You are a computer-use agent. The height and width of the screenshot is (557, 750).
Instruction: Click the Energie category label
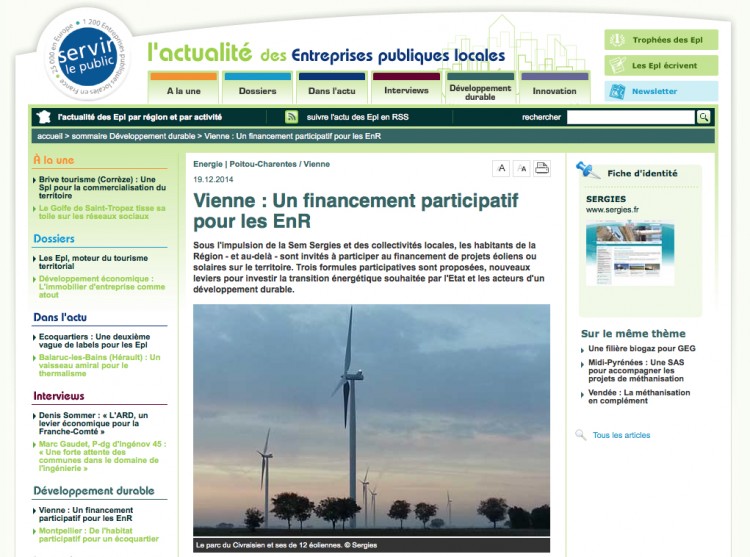pyautogui.click(x=208, y=164)
